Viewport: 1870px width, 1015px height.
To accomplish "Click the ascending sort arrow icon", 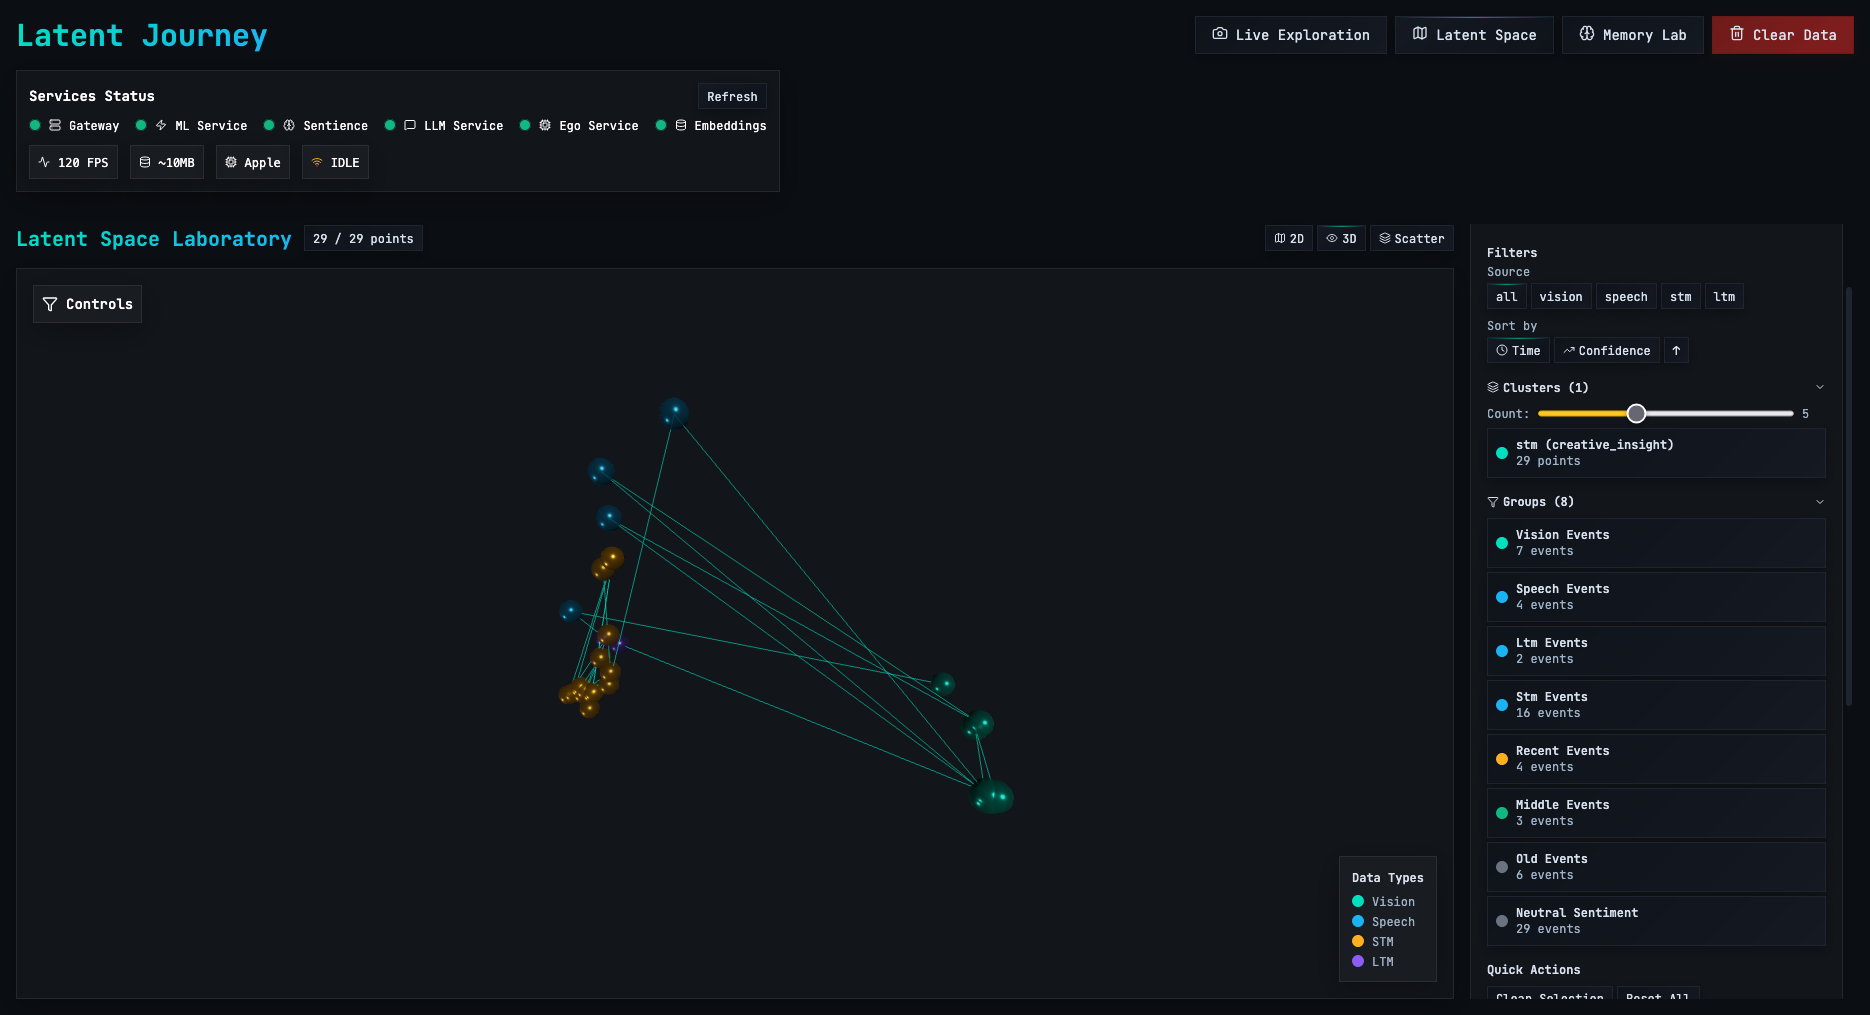I will pos(1676,350).
